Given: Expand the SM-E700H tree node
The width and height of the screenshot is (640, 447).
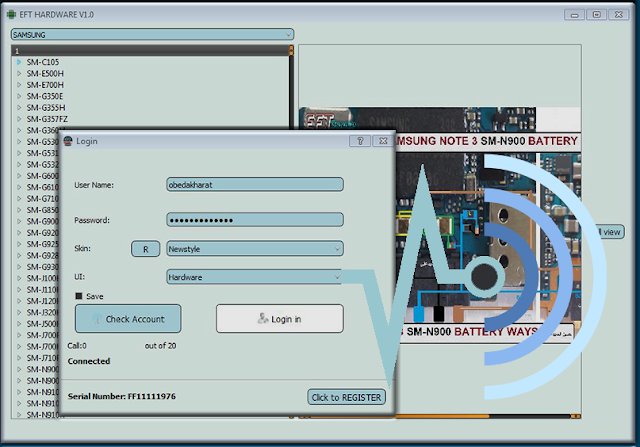Looking at the screenshot, I should coord(19,85).
